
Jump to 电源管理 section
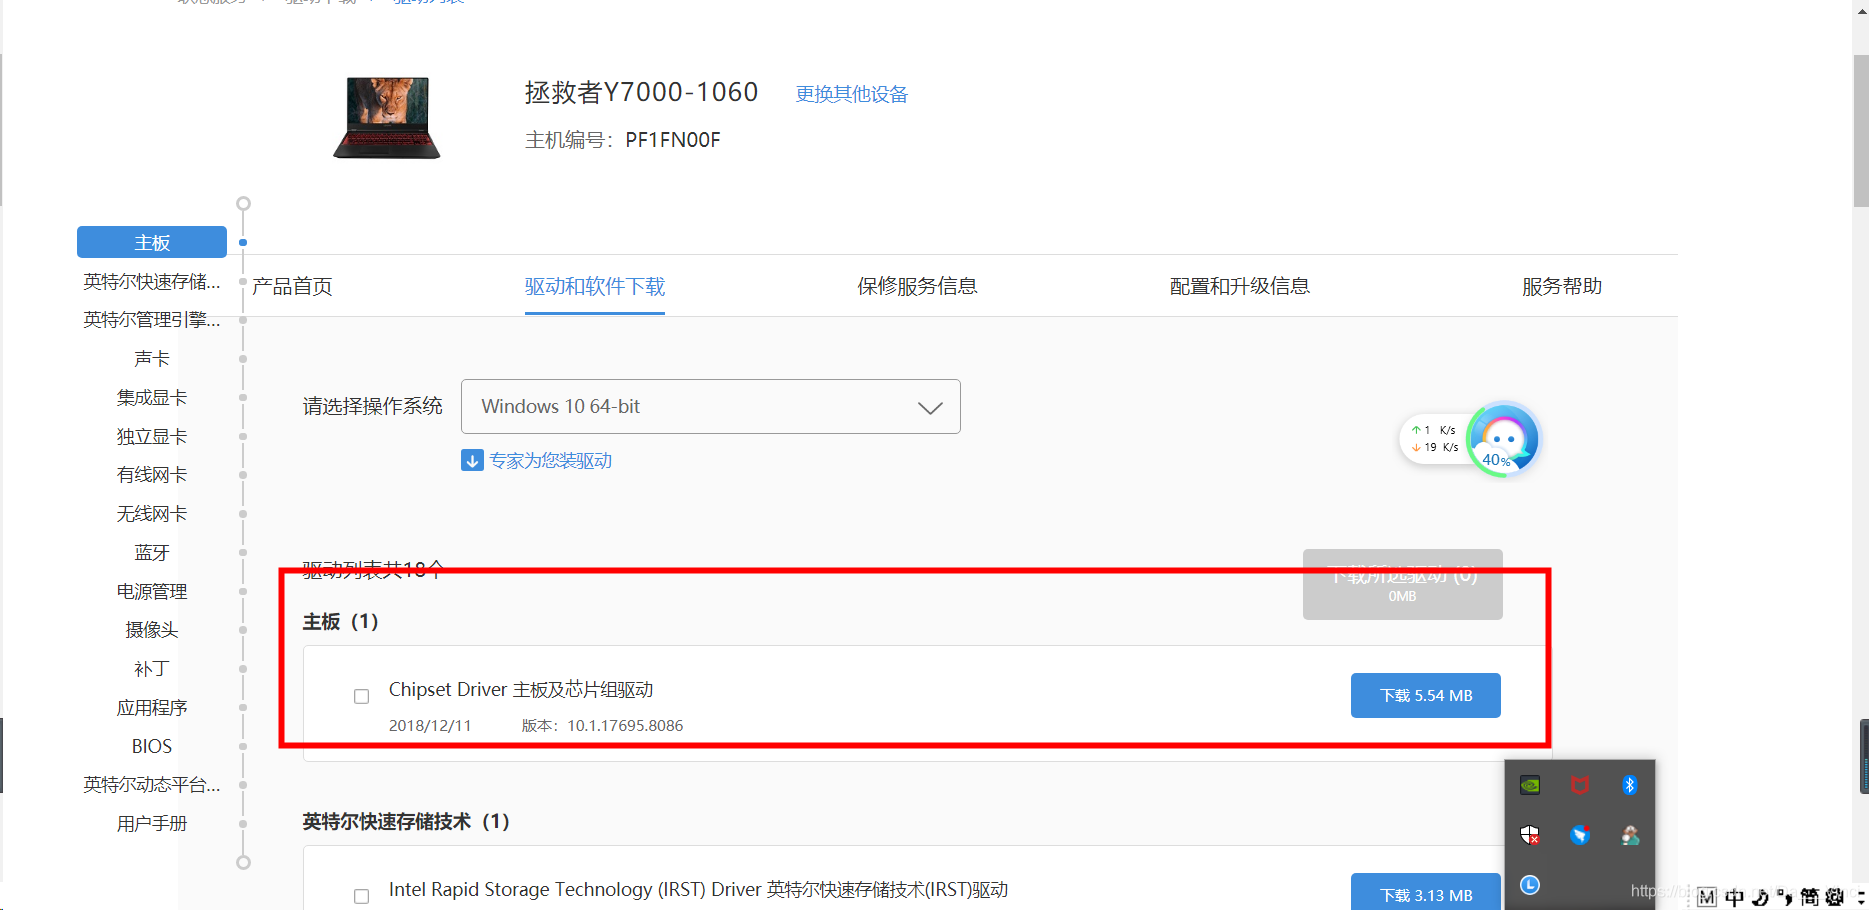click(x=152, y=591)
